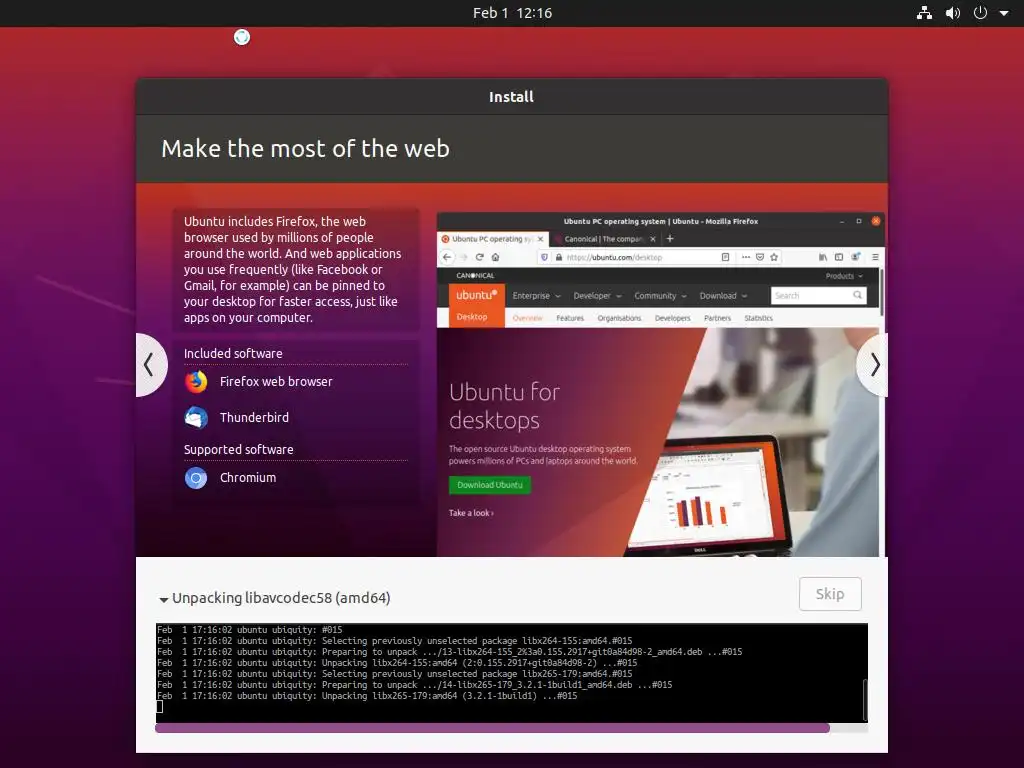
Task: Click the Firefox web browser icon
Action: tap(196, 381)
